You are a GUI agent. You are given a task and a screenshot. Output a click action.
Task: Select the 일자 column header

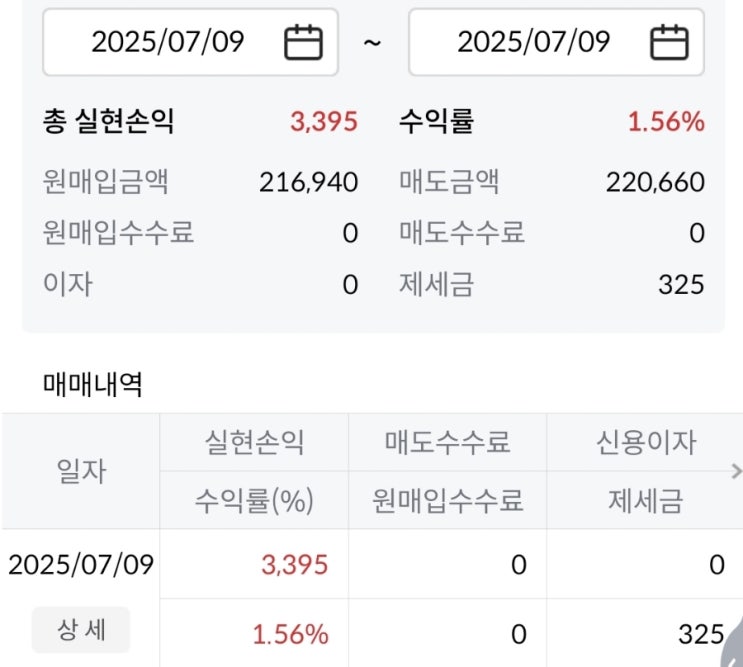[81, 471]
